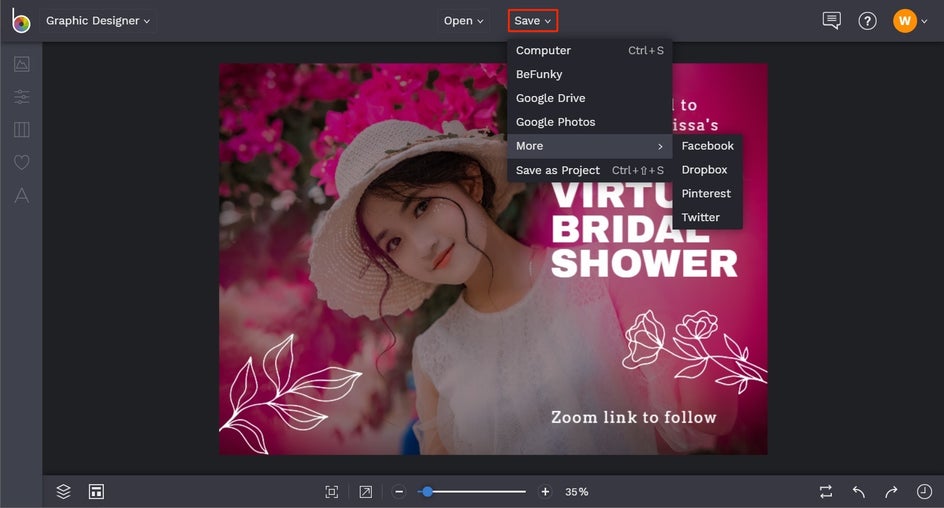Share to Pinterest from submenu
The width and height of the screenshot is (944, 508).
click(707, 193)
